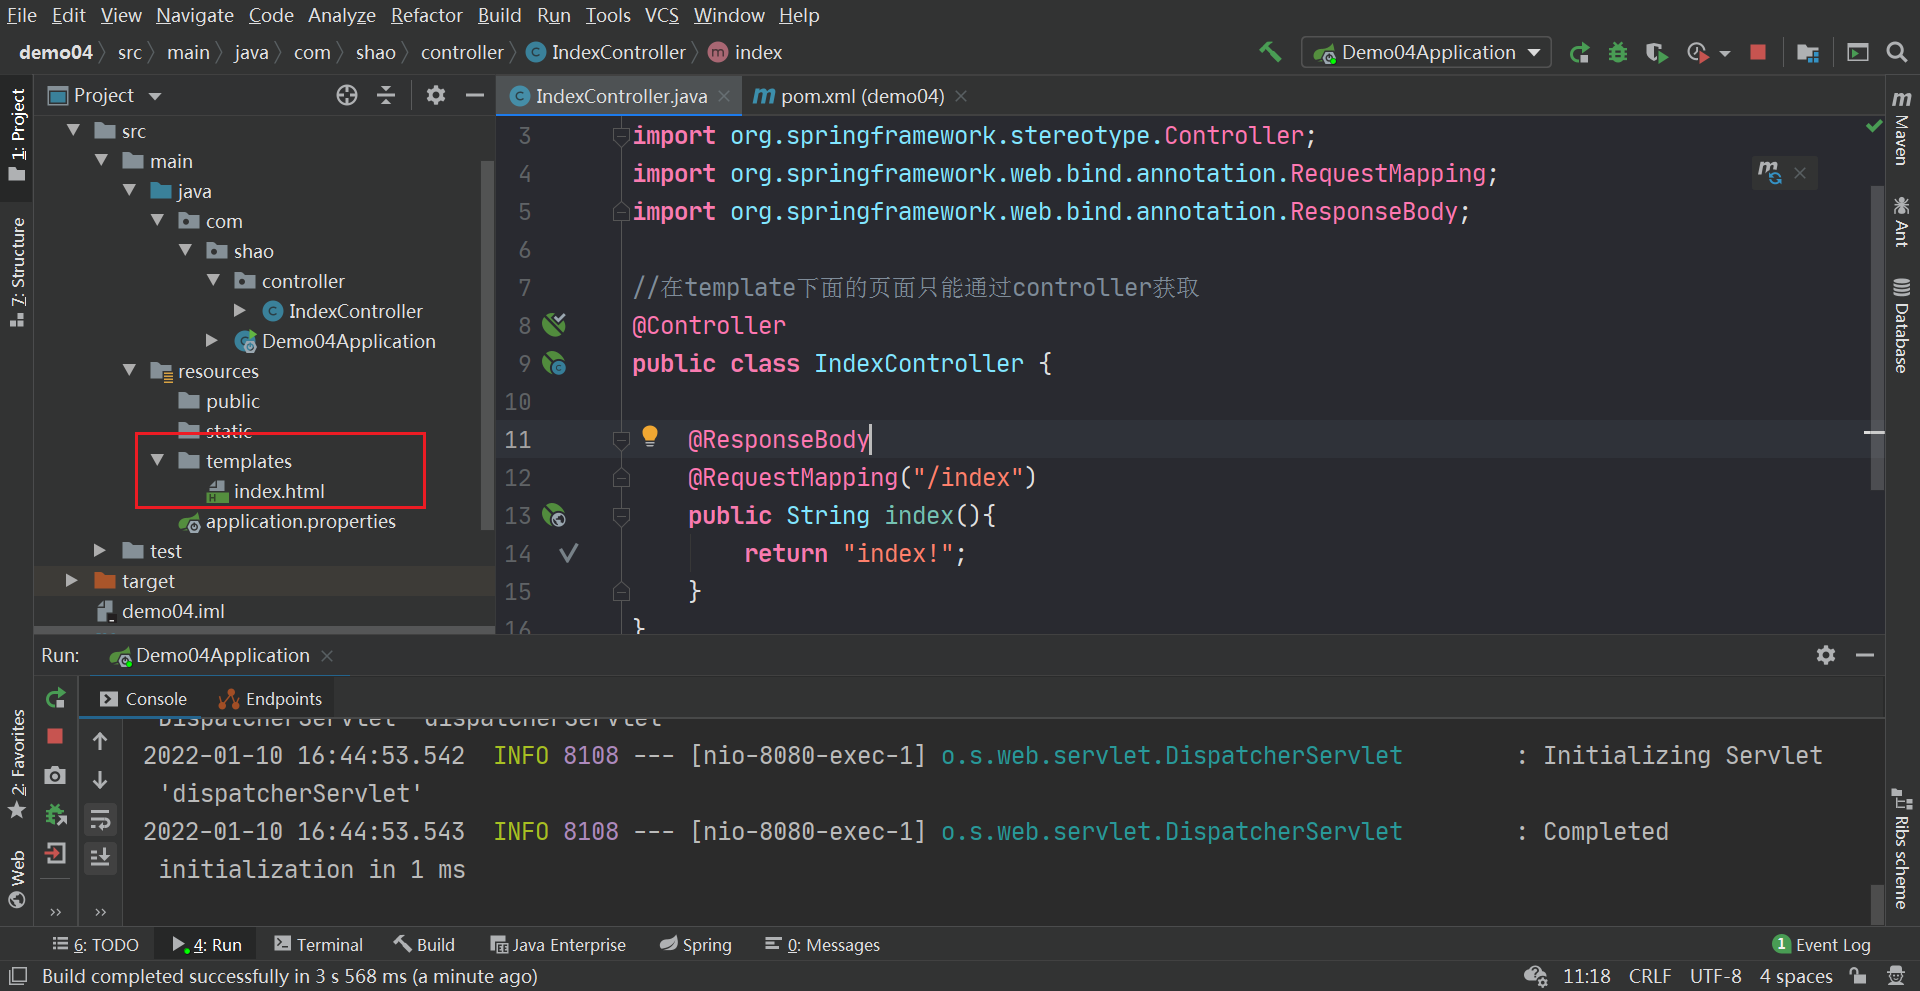Load Maven changes via the floating icon
Image resolution: width=1920 pixels, height=991 pixels.
point(1770,172)
